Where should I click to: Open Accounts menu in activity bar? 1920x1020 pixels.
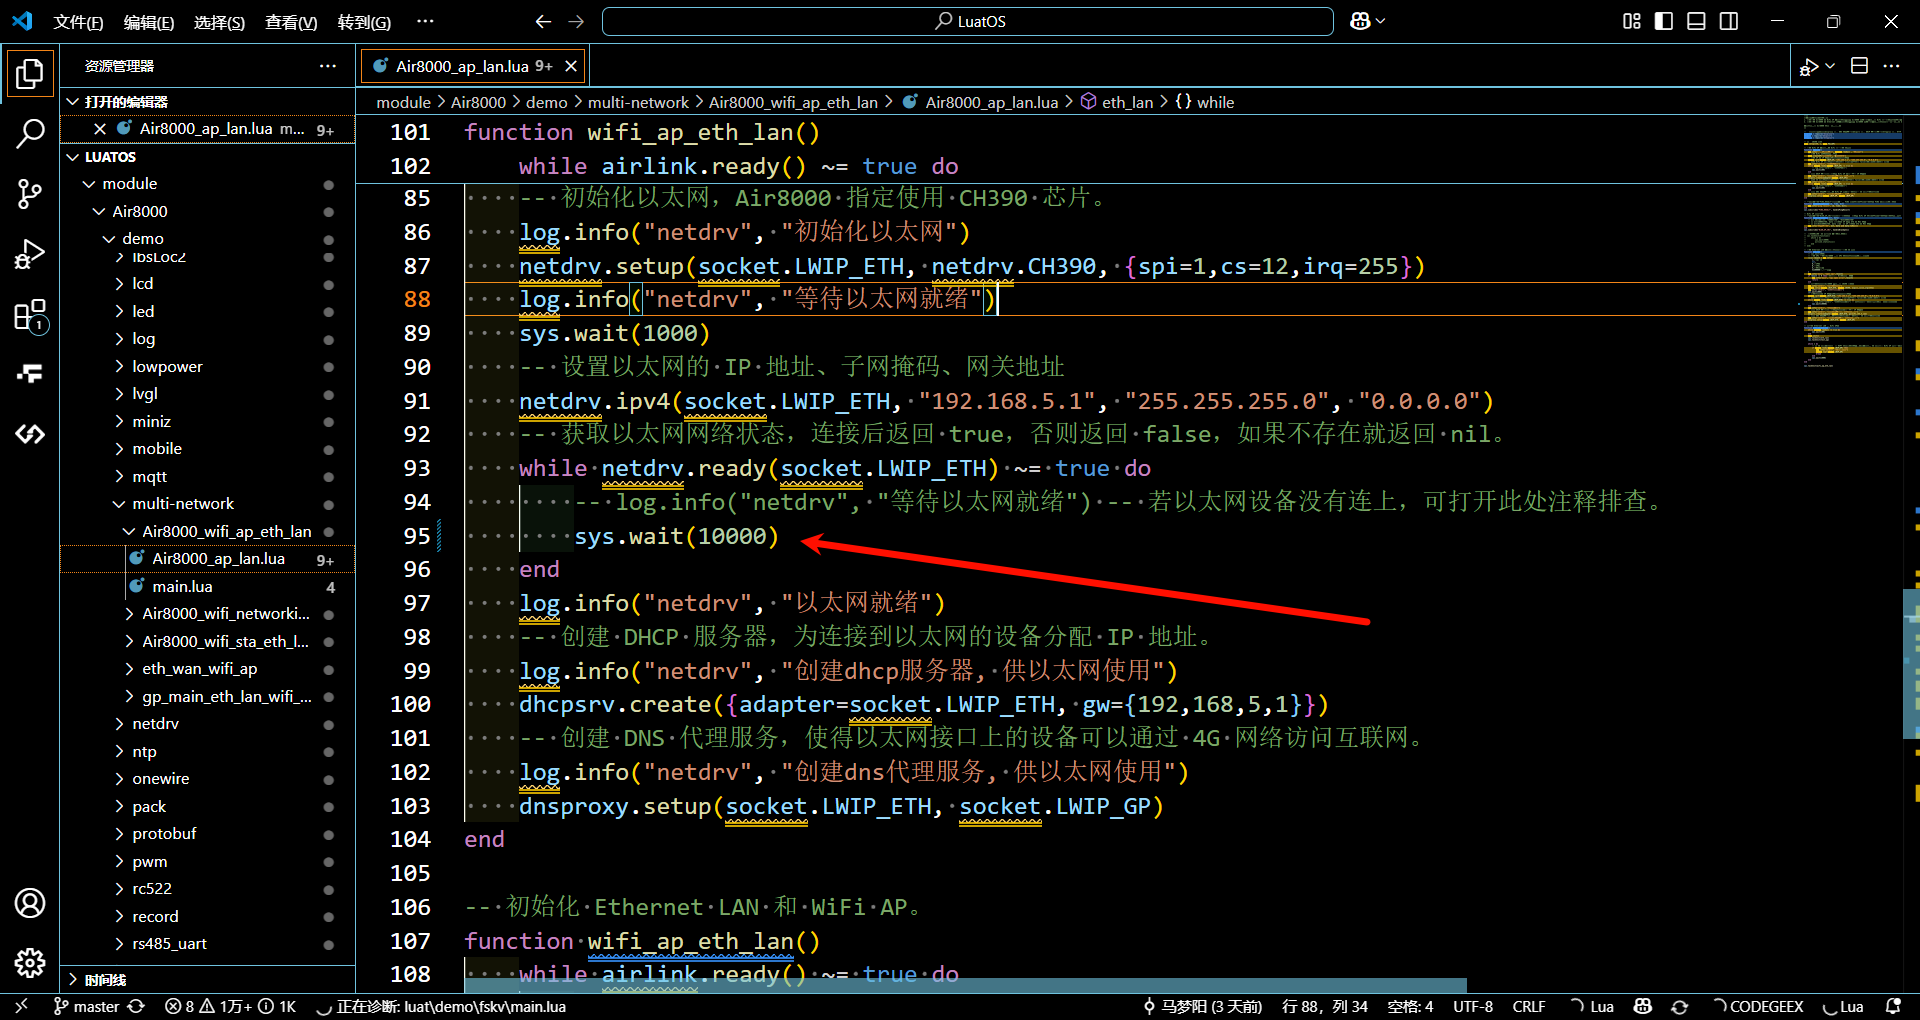click(x=30, y=903)
